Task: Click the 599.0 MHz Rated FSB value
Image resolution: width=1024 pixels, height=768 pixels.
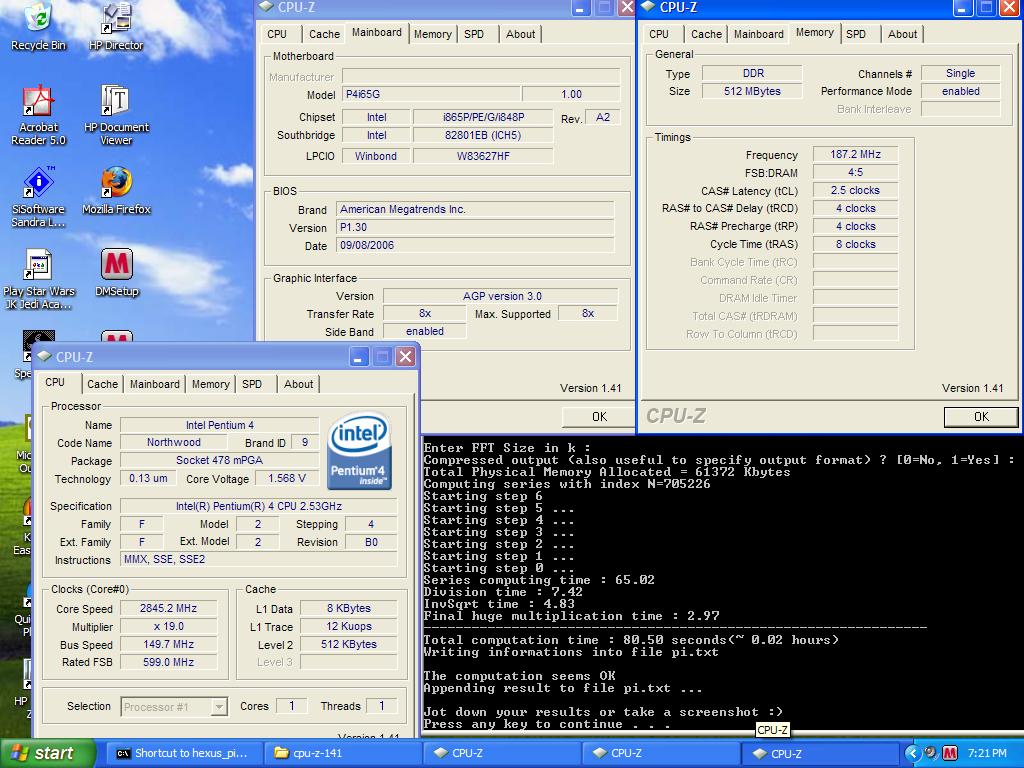Action: click(x=168, y=662)
